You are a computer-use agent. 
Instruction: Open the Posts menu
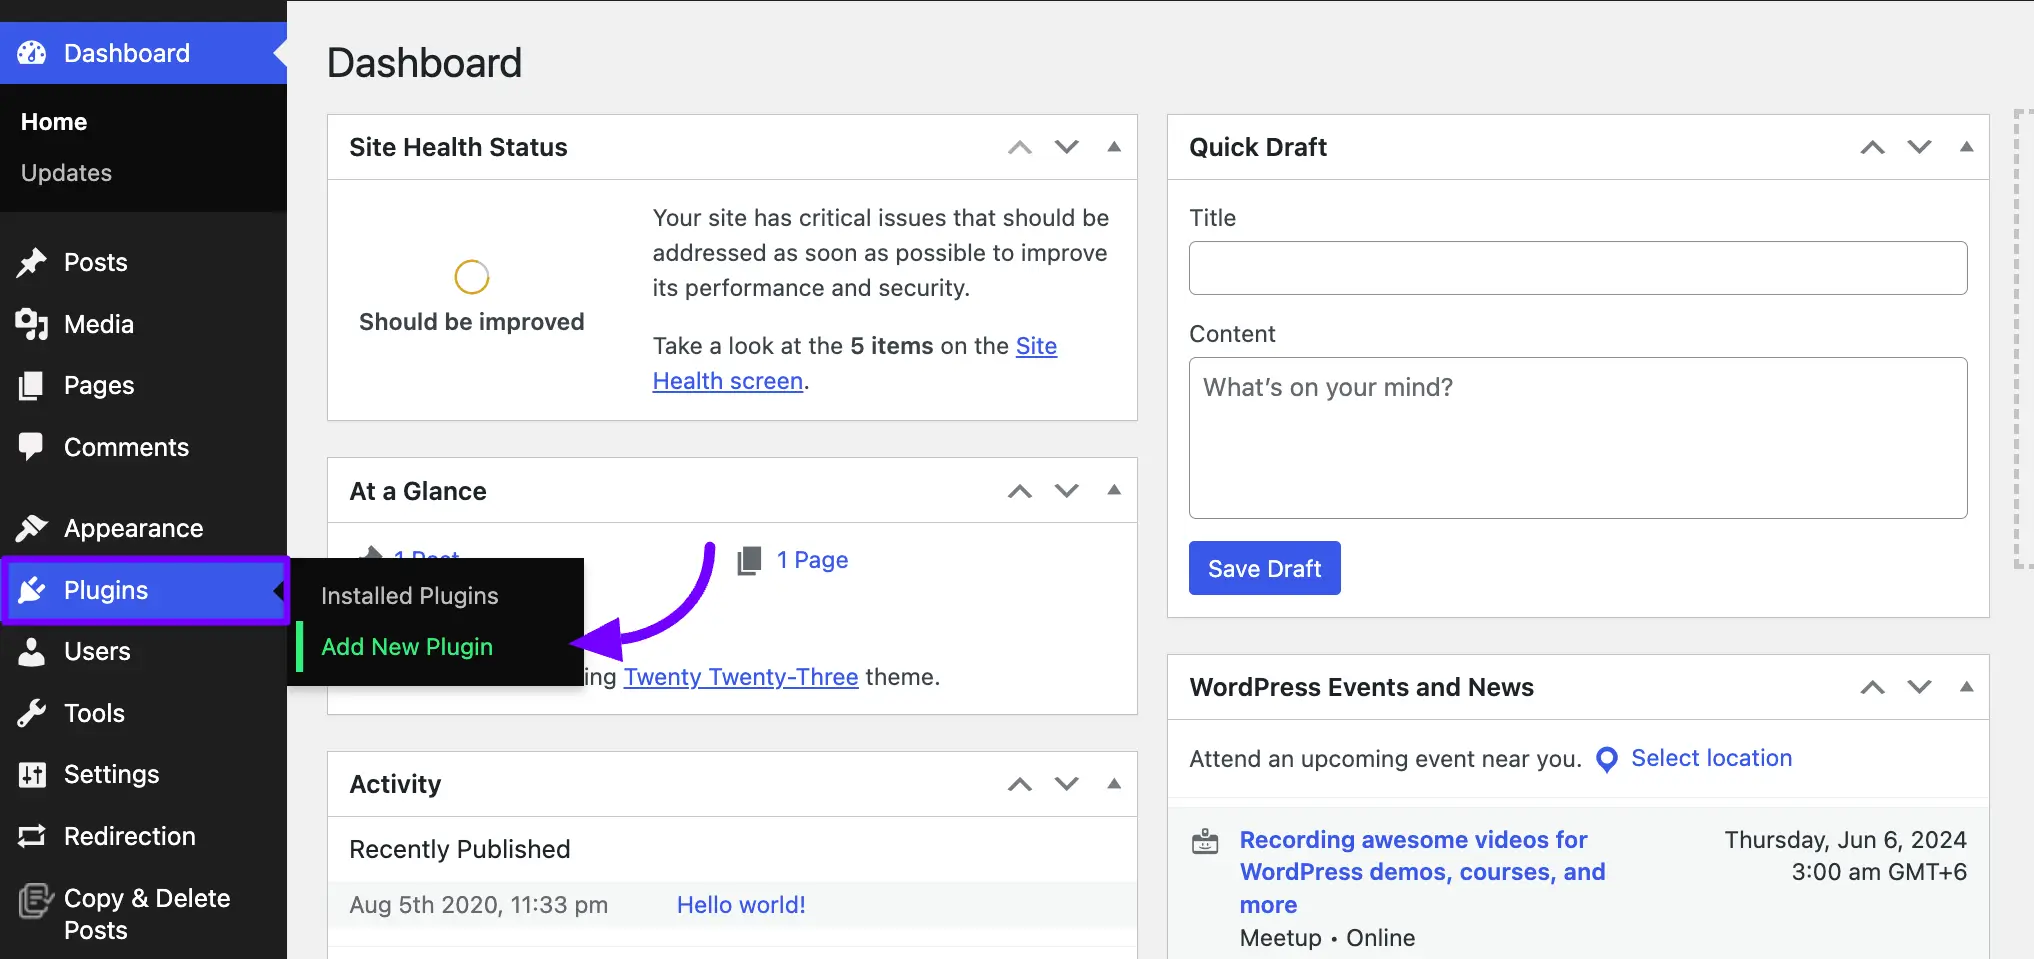[x=143, y=262]
